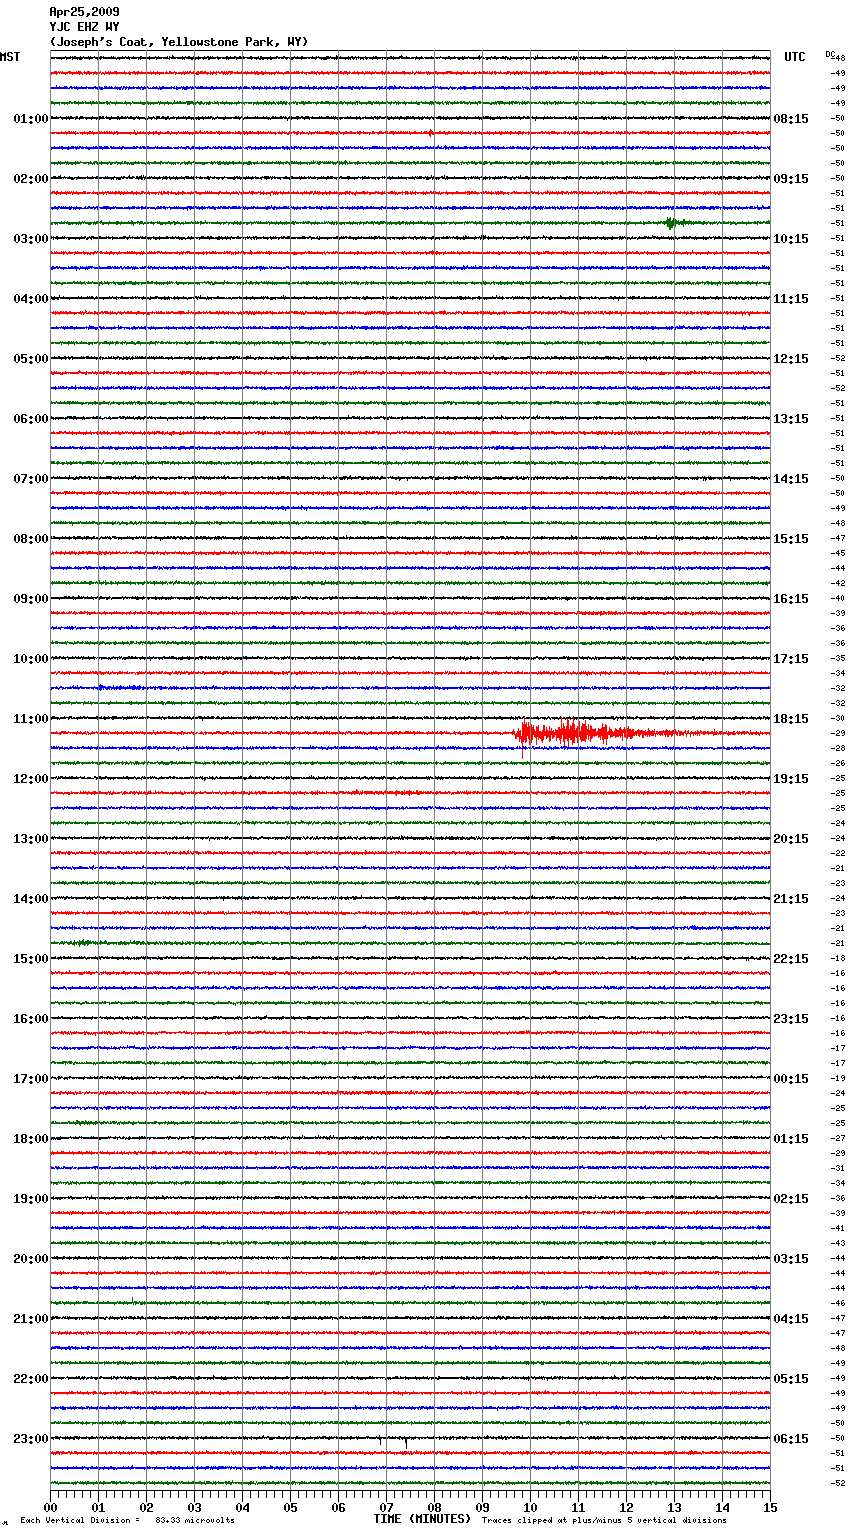Click the Joseph's Coat, Yellowstone Park location title
This screenshot has width=850, height=1534.
tap(179, 42)
